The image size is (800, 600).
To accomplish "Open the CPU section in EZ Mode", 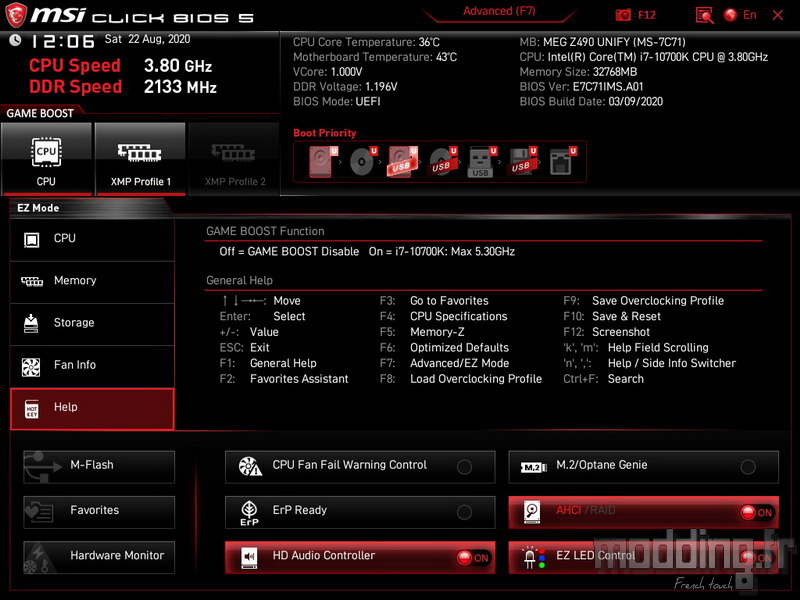I will pos(92,239).
